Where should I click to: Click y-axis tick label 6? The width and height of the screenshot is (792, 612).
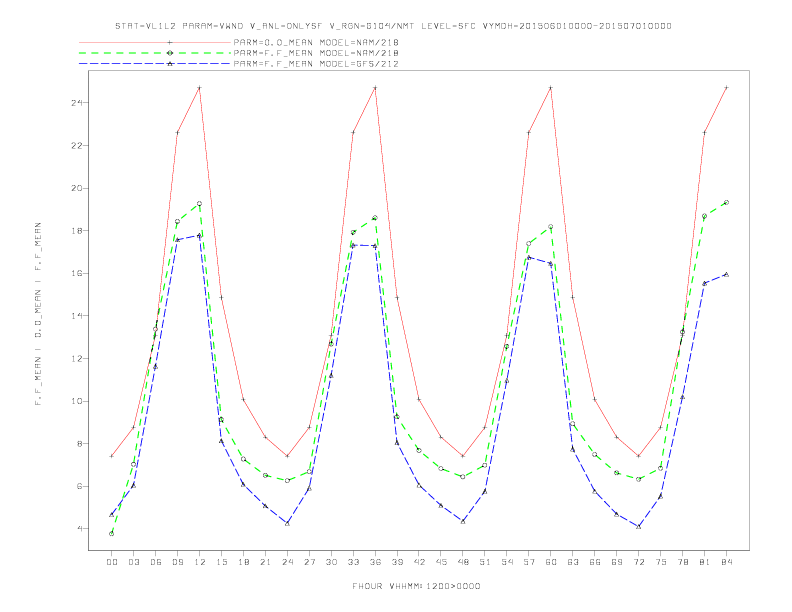click(80, 487)
